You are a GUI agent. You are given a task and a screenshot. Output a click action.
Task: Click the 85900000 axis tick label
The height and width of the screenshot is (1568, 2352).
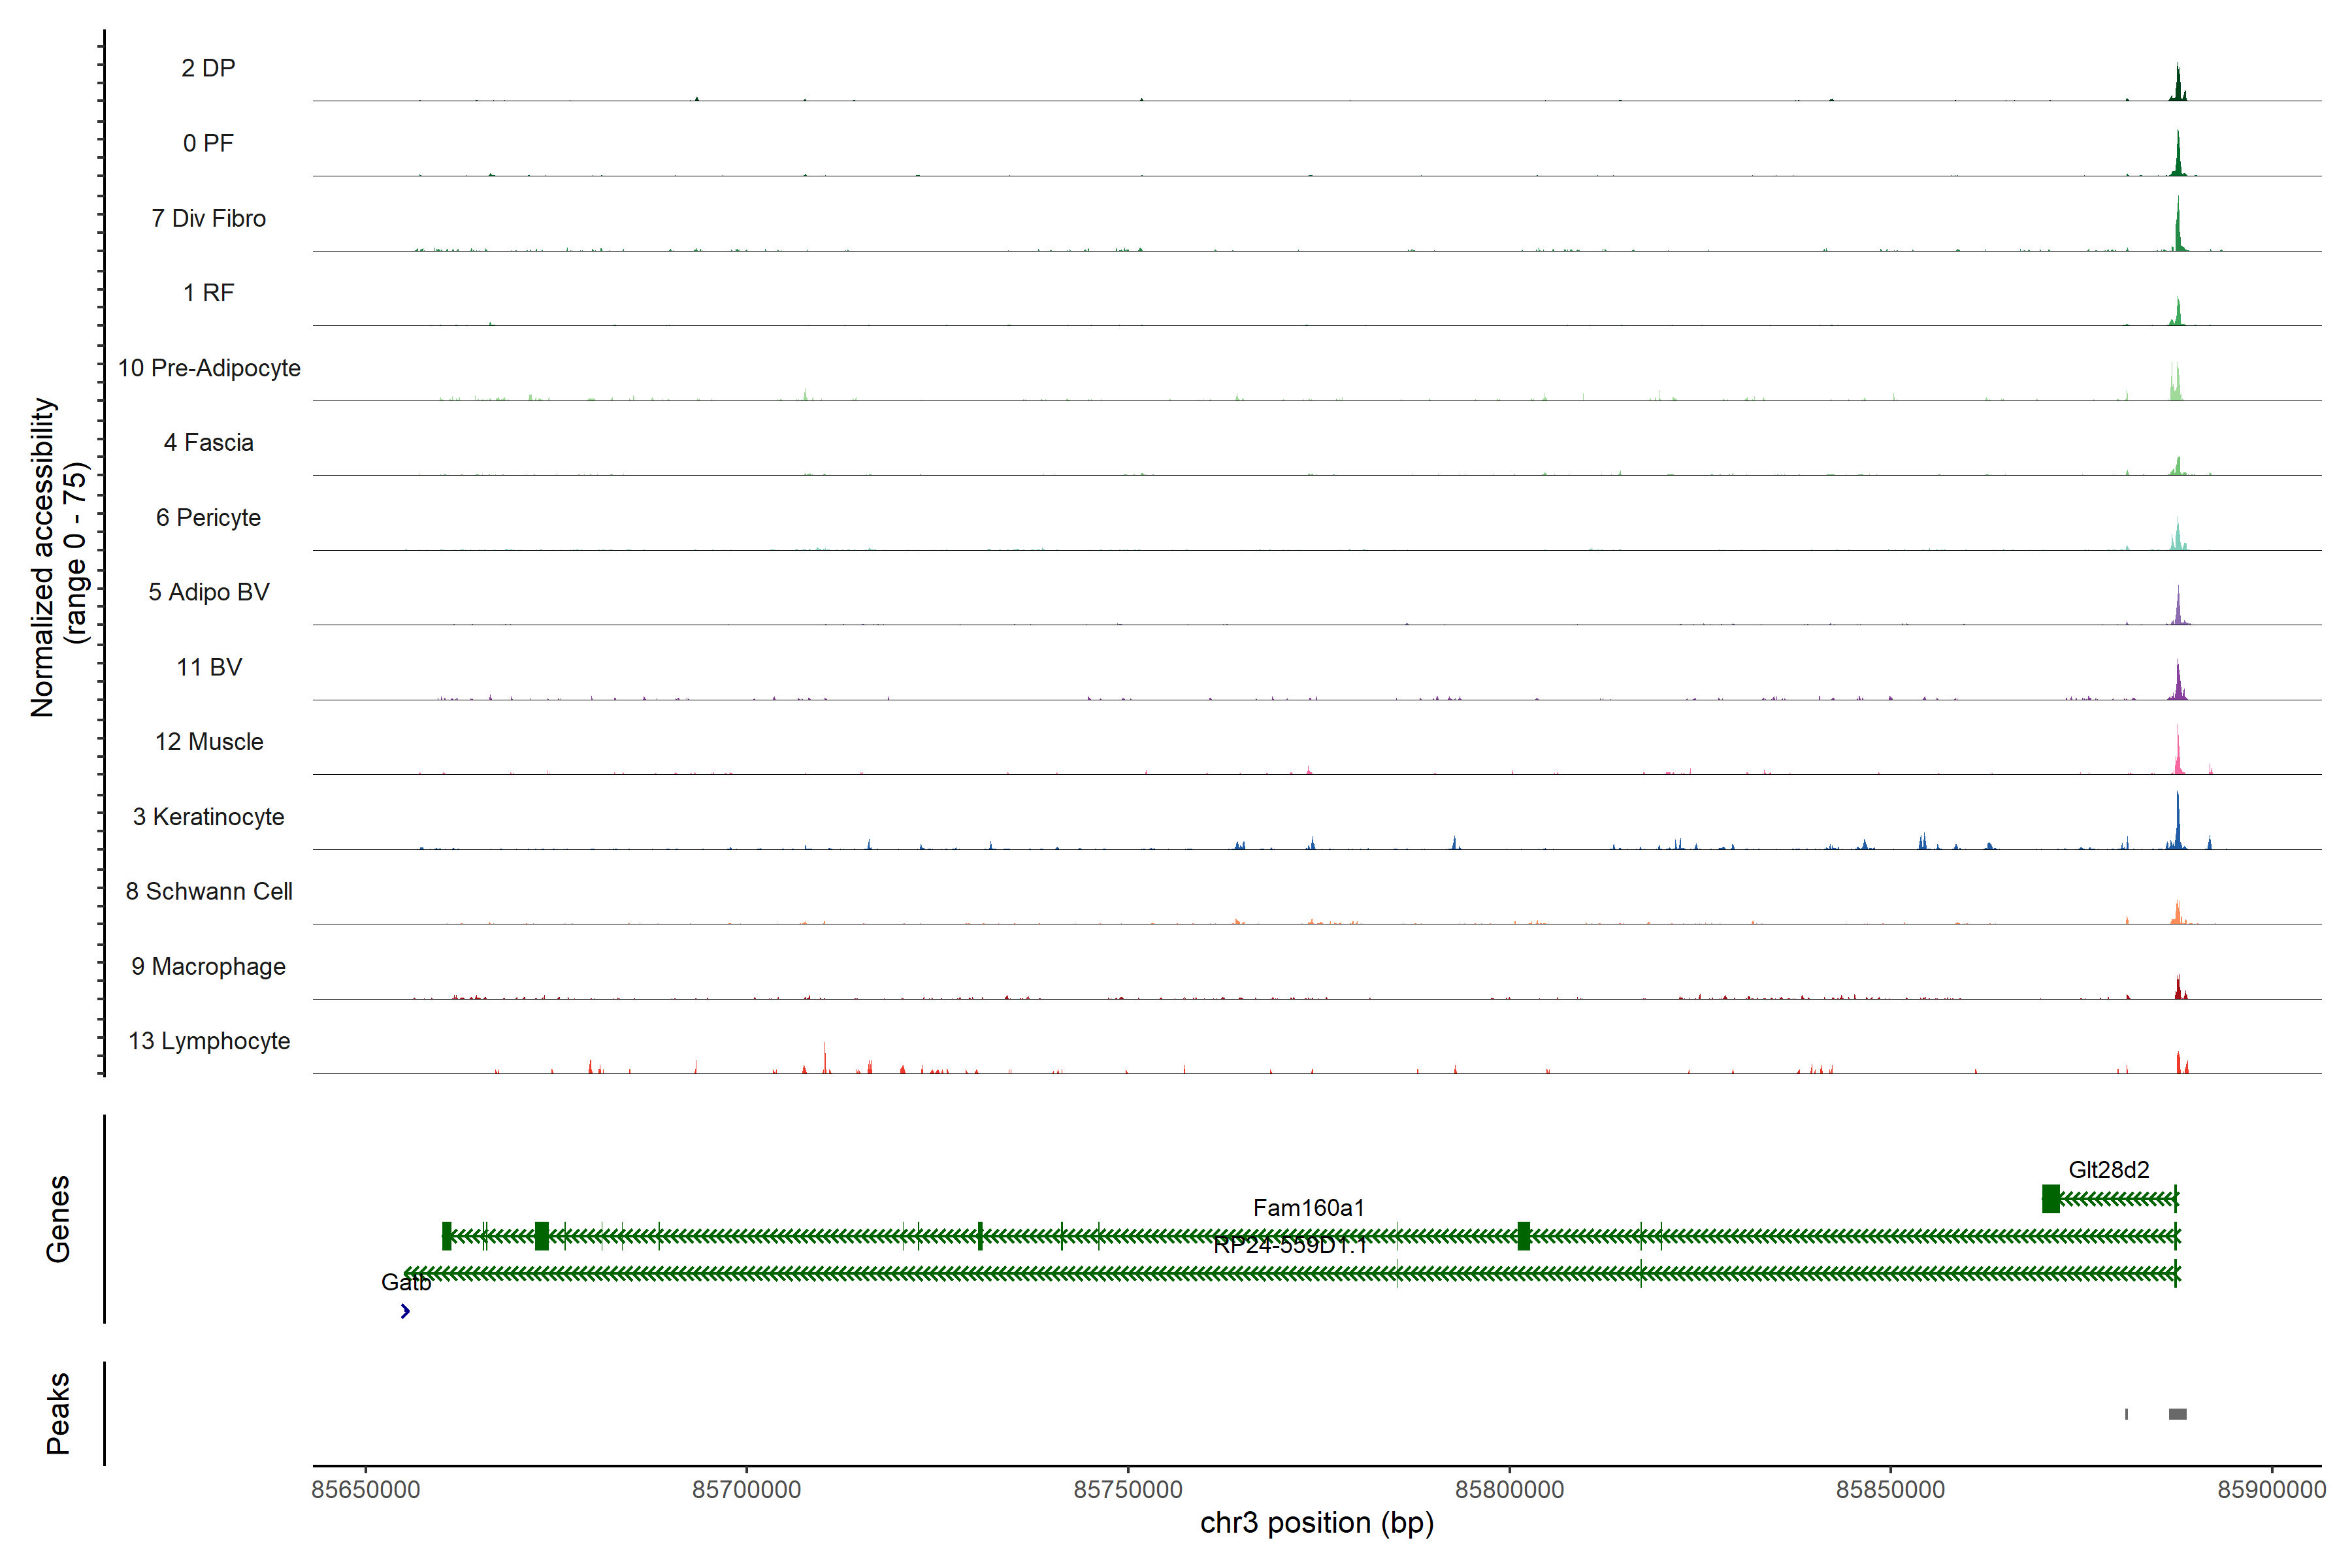point(2271,1490)
